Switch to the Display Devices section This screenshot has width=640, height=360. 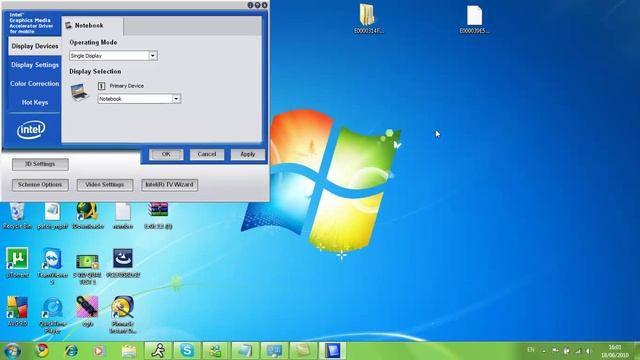[x=35, y=46]
